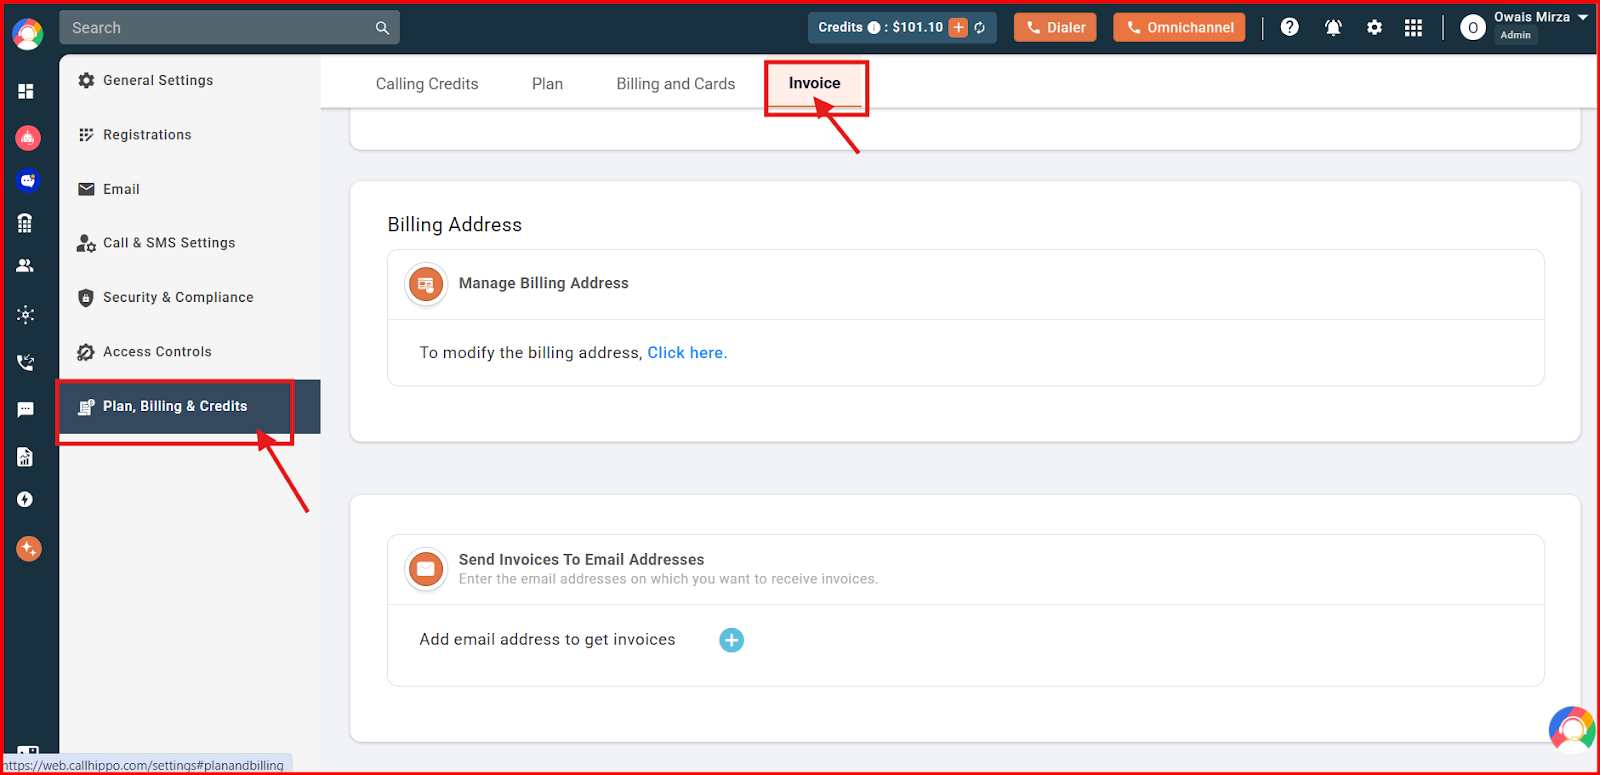Click the search magnifier icon
Screen dimensions: 1600x775
(x=382, y=28)
